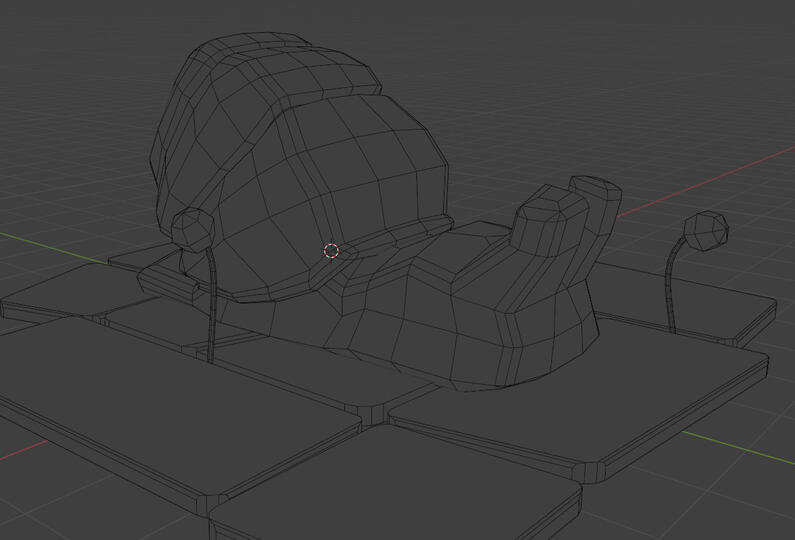
Task: Click the right antenna sphere tip
Action: 710,230
